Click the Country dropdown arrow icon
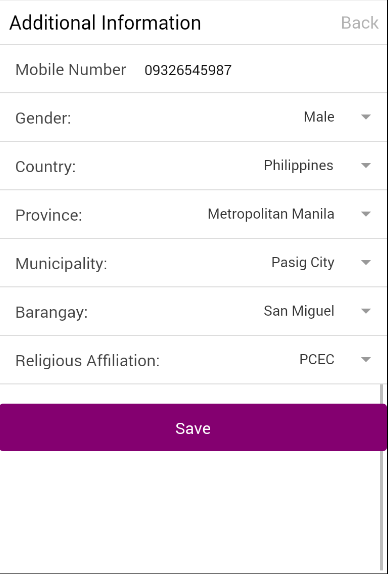The width and height of the screenshot is (388, 574). coord(366,165)
